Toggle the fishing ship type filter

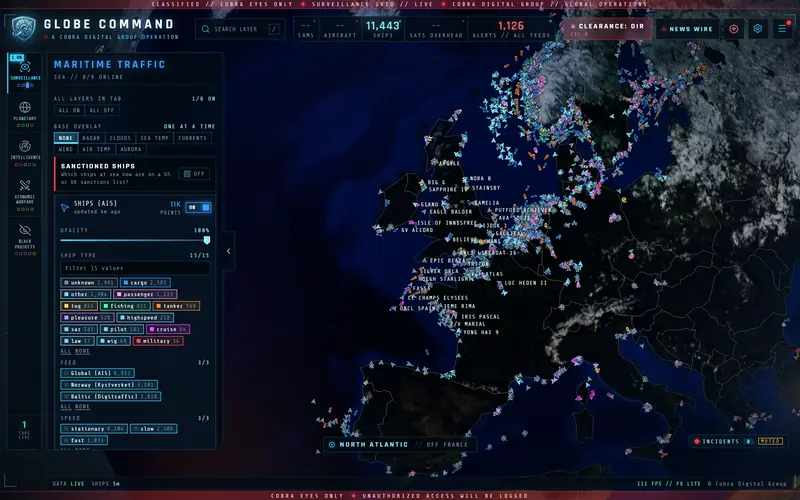125,306
